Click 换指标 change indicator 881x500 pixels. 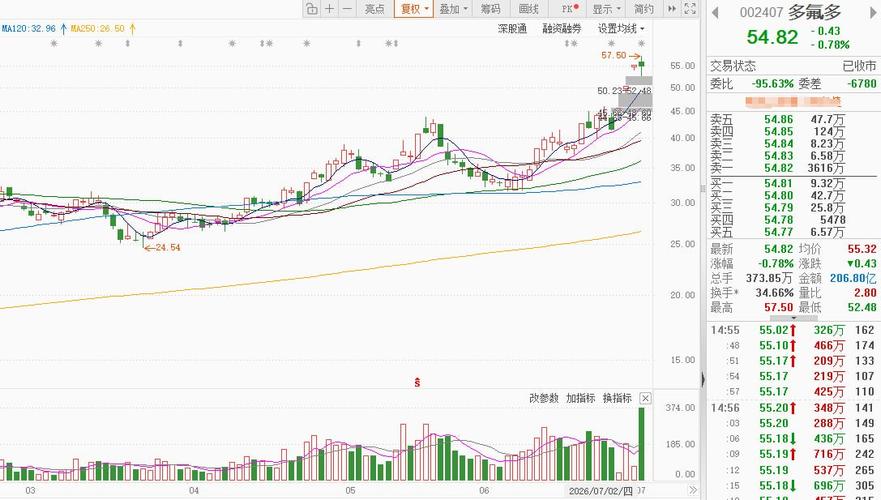pyautogui.click(x=617, y=398)
